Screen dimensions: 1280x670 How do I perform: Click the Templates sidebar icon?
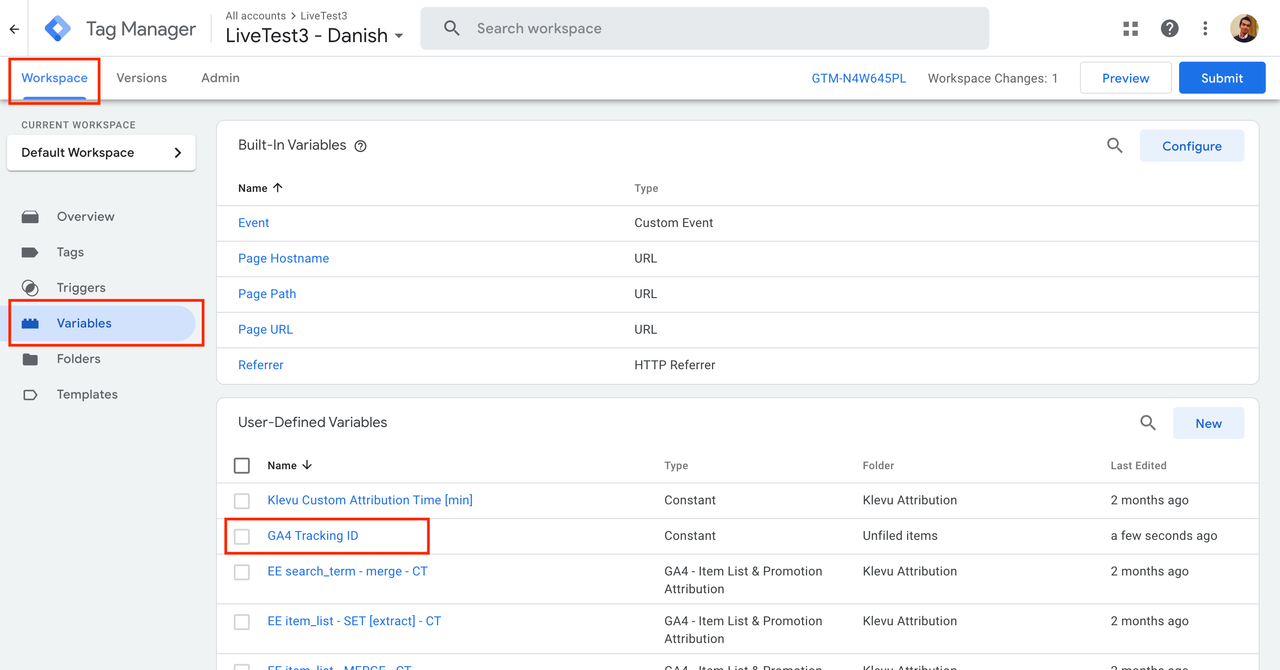(30, 395)
